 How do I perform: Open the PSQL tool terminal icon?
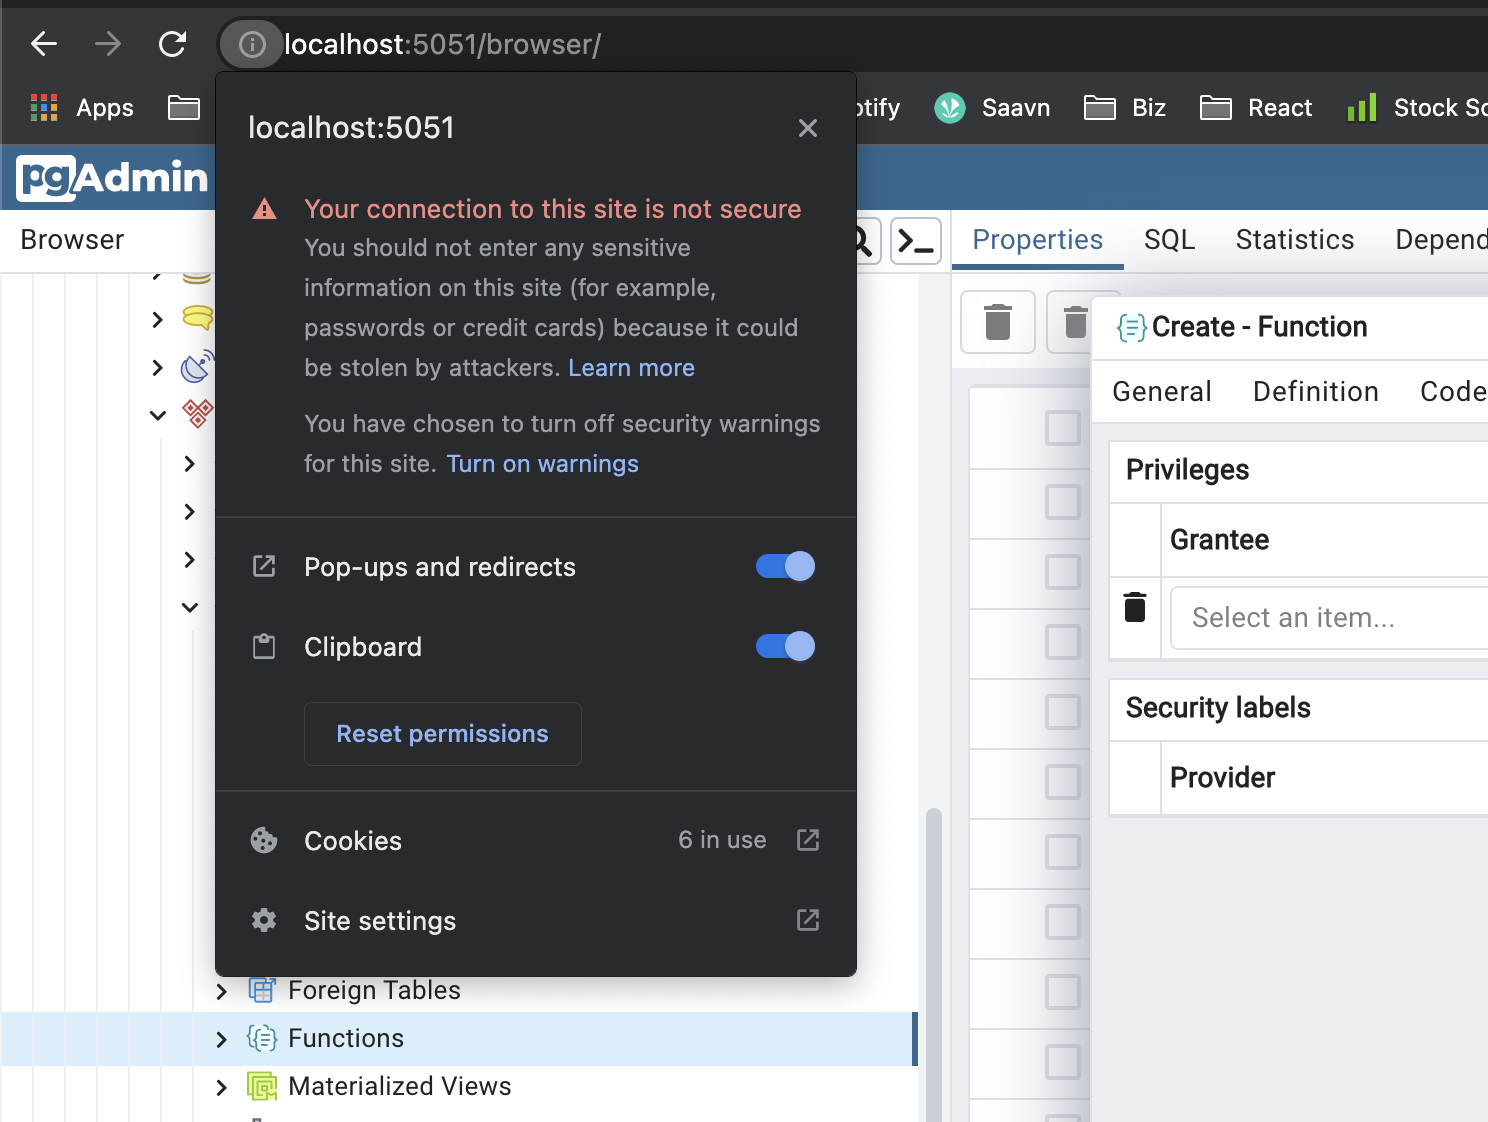pos(915,241)
